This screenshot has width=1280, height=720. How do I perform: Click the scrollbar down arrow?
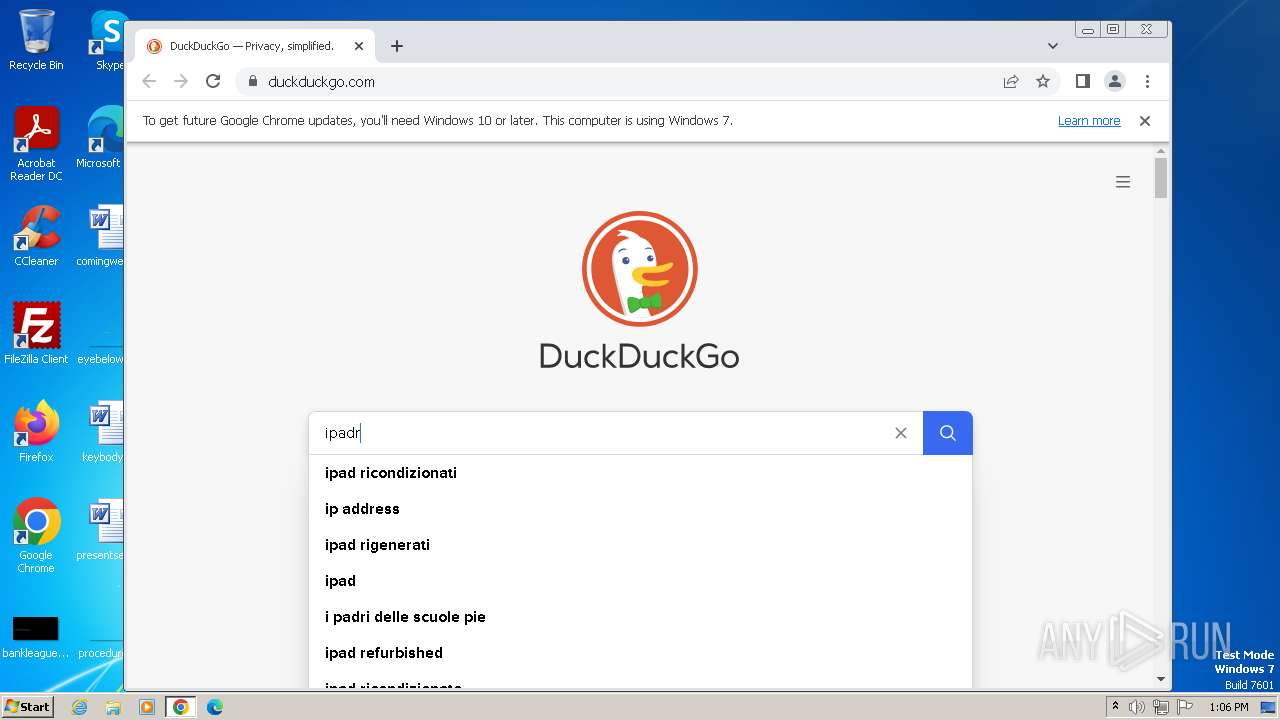[x=1161, y=679]
